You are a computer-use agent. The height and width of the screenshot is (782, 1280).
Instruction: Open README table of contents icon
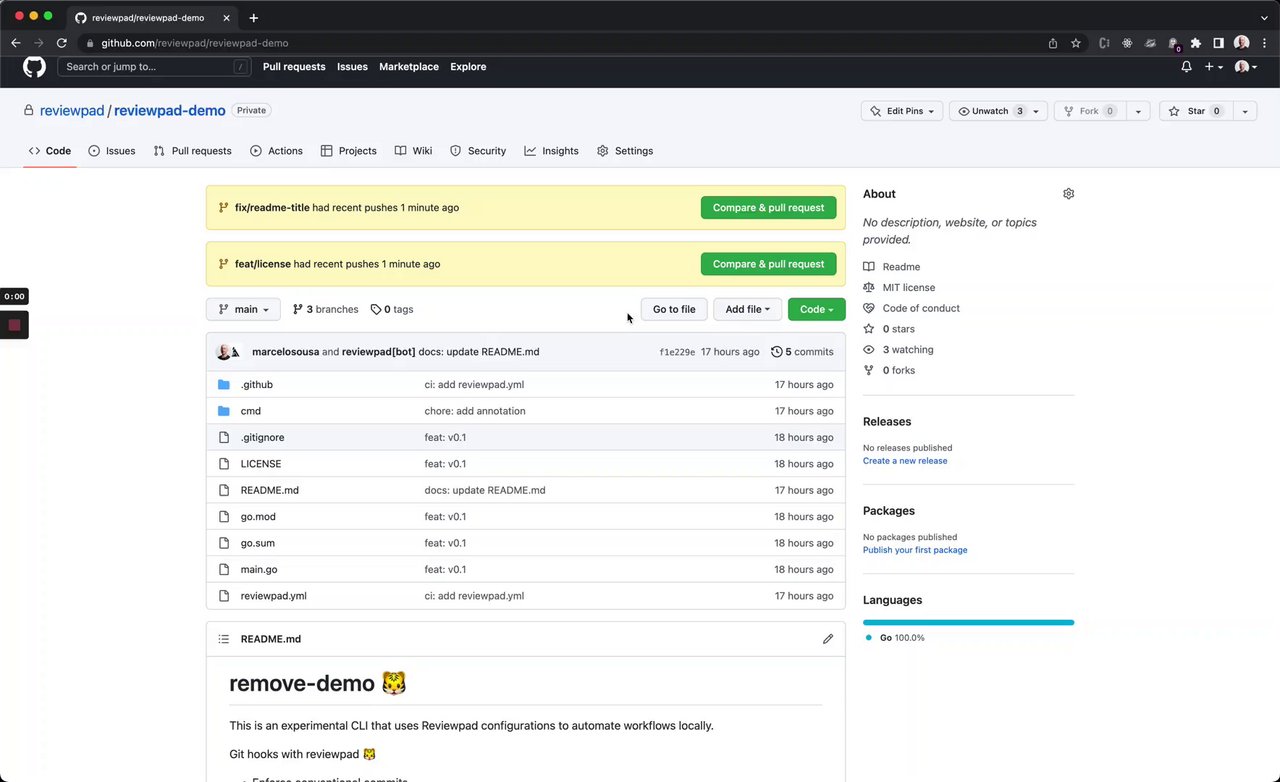click(223, 639)
